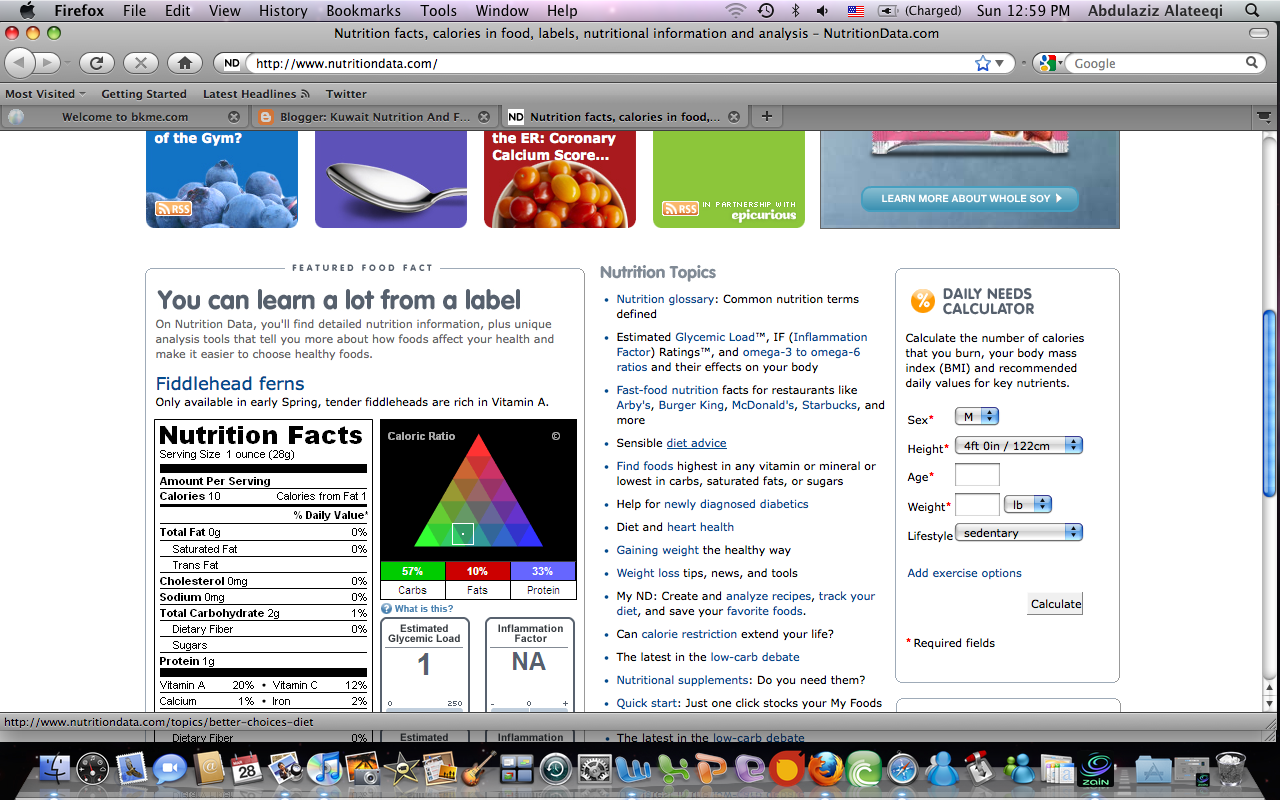Focus the Google search field

(x=1157, y=63)
